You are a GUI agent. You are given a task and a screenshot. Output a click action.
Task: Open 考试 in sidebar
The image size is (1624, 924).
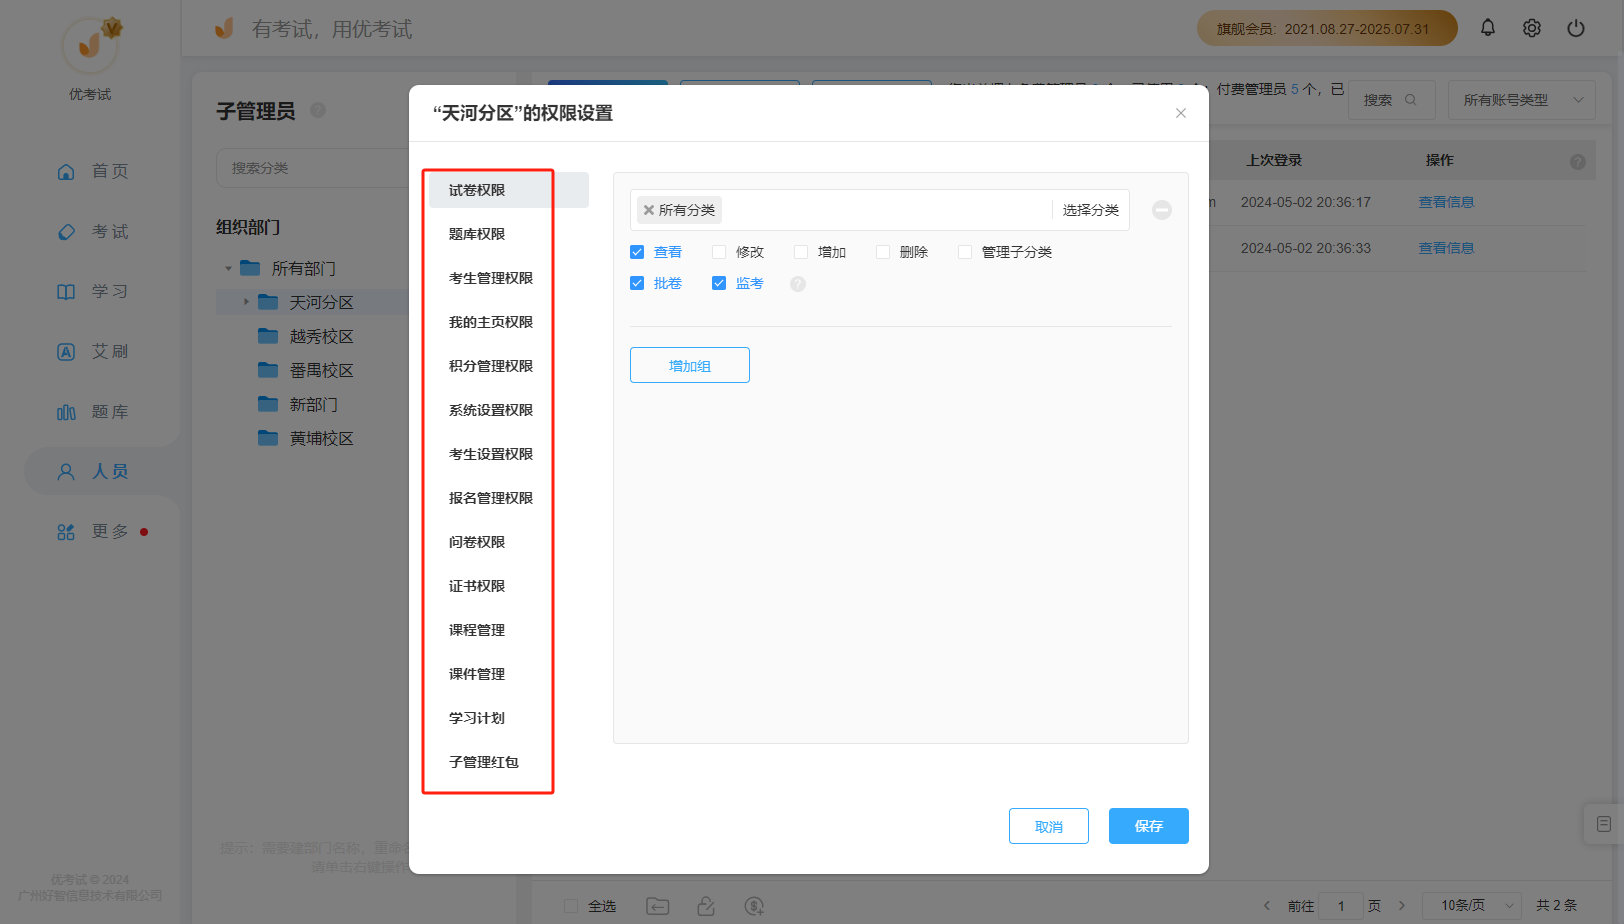(x=92, y=231)
